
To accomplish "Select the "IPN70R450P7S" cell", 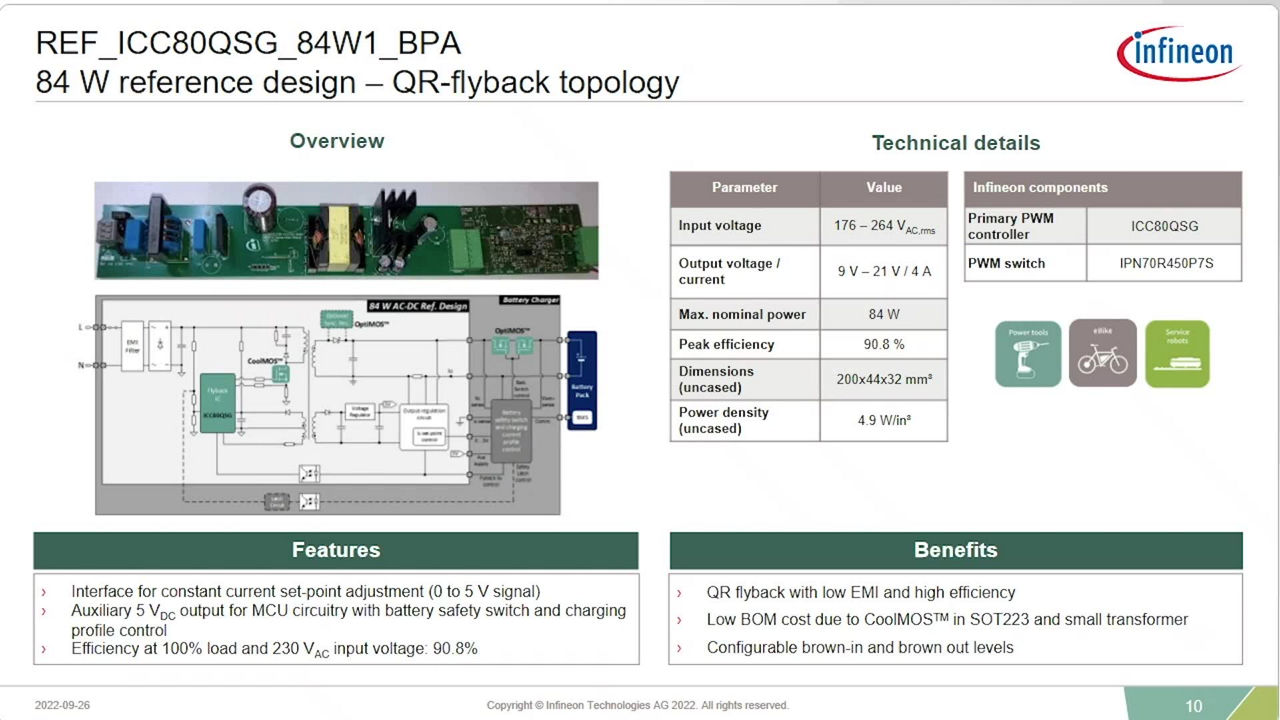I will (x=1164, y=263).
